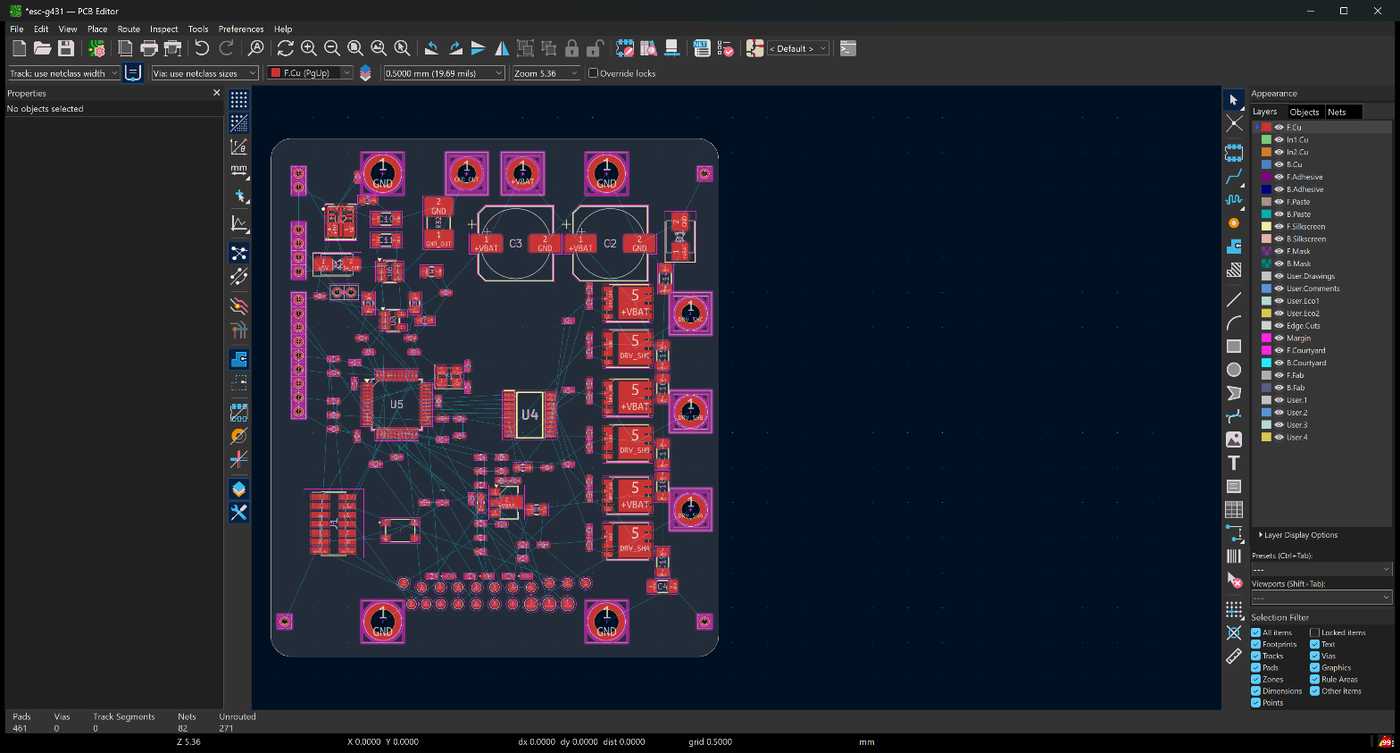This screenshot has height=753, width=1400.
Task: Click the Margin layer color swatch
Action: tap(1266, 338)
